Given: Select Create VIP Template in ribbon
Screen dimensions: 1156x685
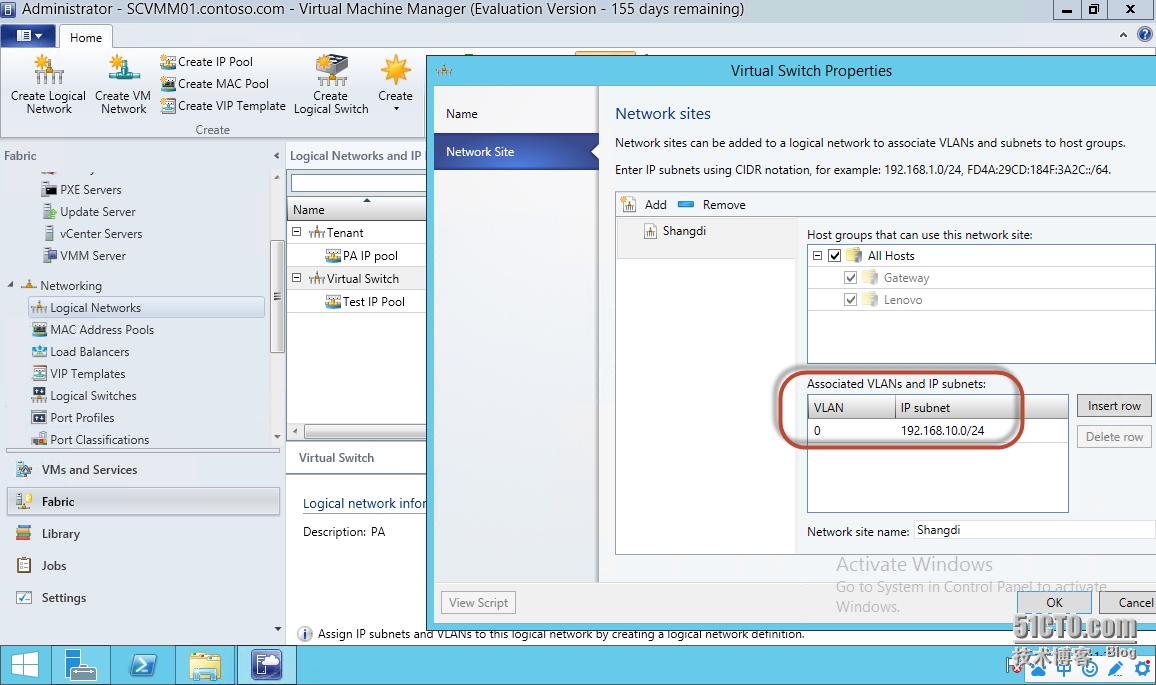Looking at the screenshot, I should coord(223,106).
